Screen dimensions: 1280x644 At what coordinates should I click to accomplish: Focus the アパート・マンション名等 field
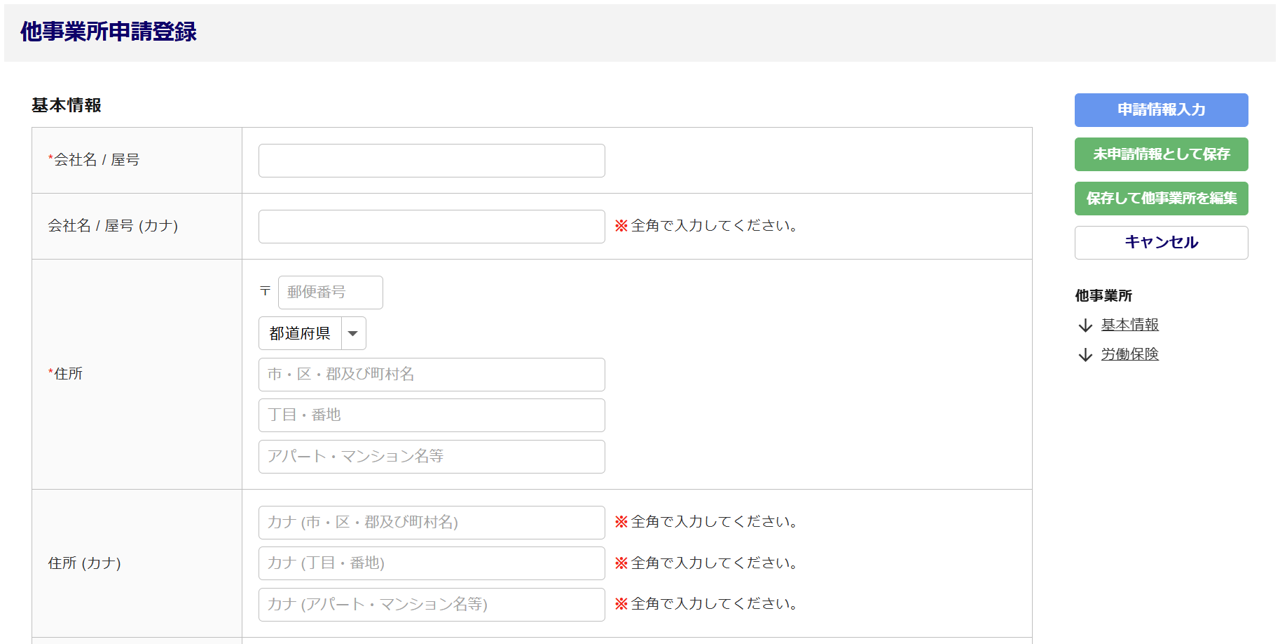tap(431, 456)
